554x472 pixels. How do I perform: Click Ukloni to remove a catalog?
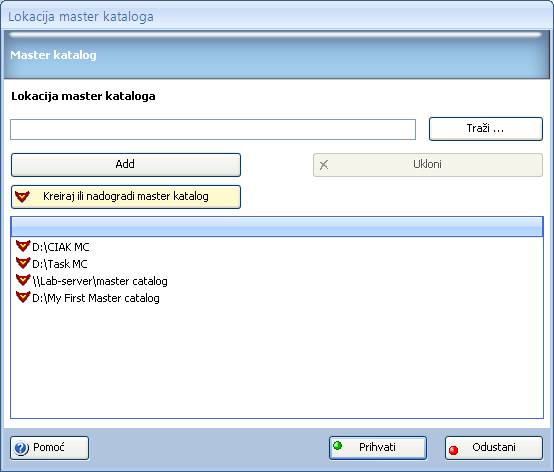(x=428, y=165)
